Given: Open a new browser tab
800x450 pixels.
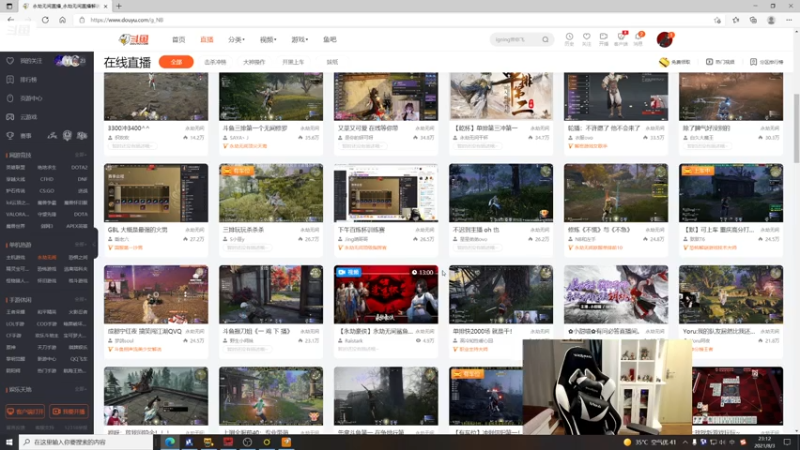Looking at the screenshot, I should (118, 6).
